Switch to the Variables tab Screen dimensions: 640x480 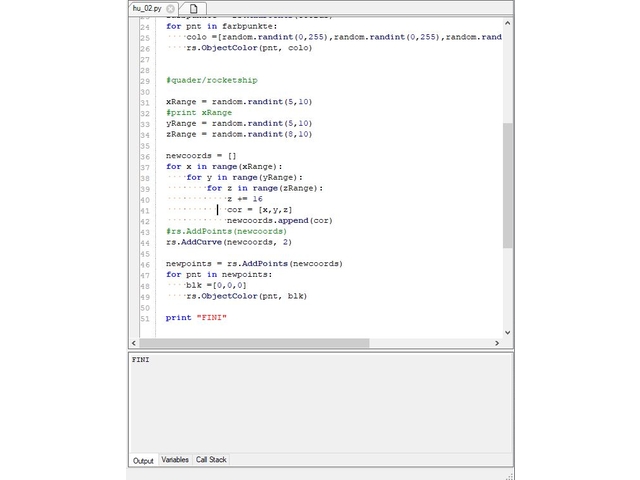tap(175, 460)
